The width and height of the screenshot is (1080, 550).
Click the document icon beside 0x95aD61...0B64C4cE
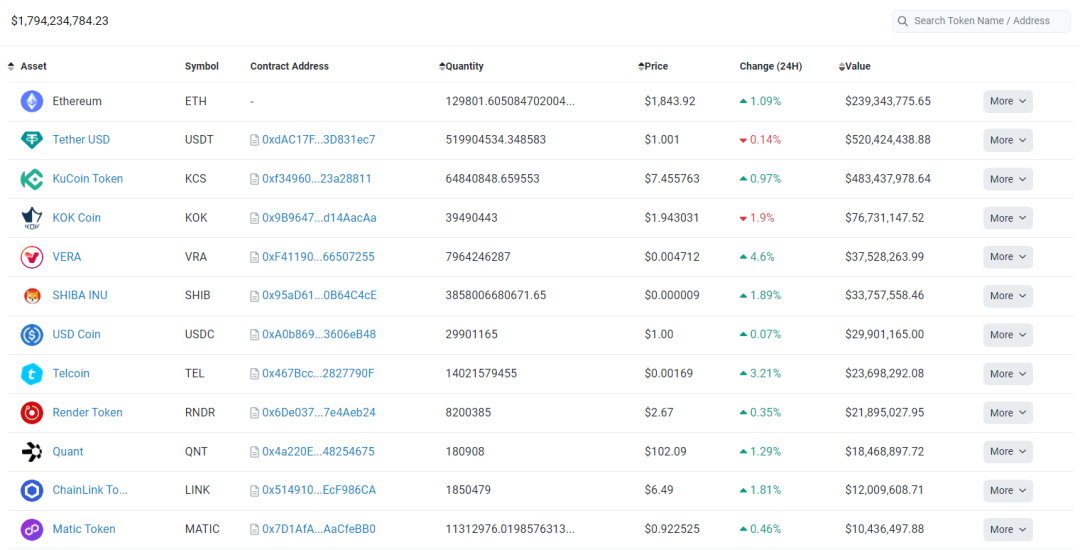coord(254,296)
